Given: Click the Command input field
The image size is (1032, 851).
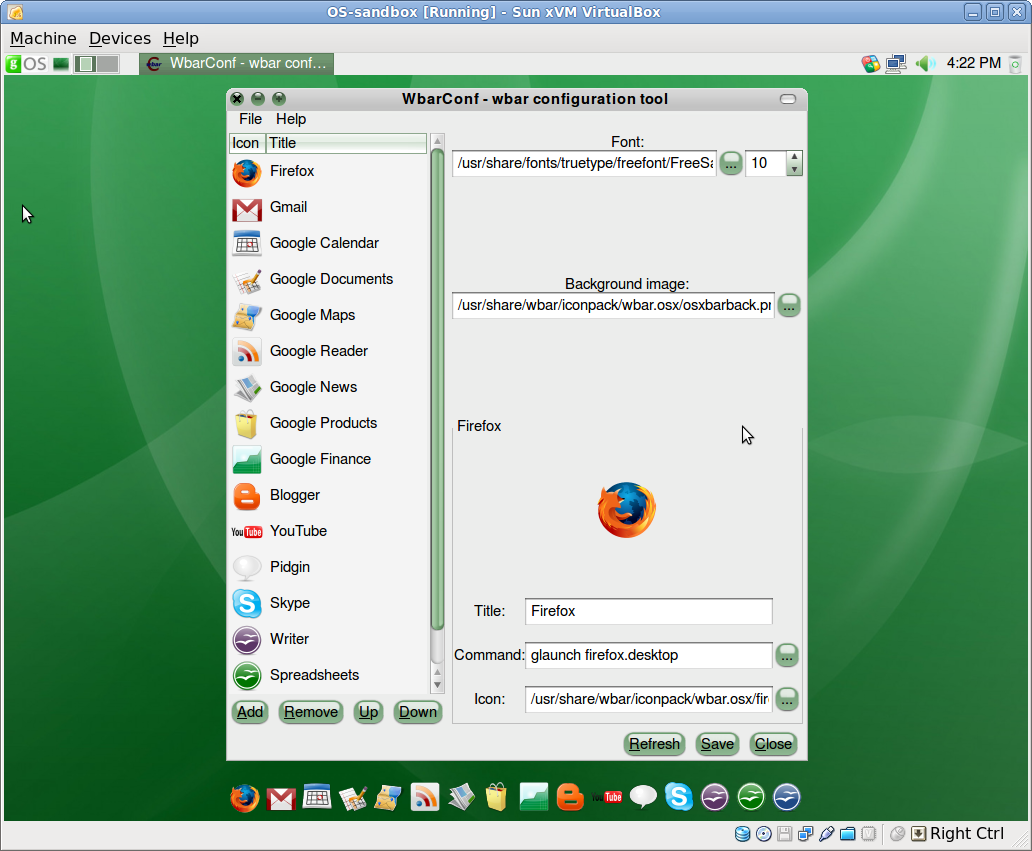Looking at the screenshot, I should pos(648,656).
